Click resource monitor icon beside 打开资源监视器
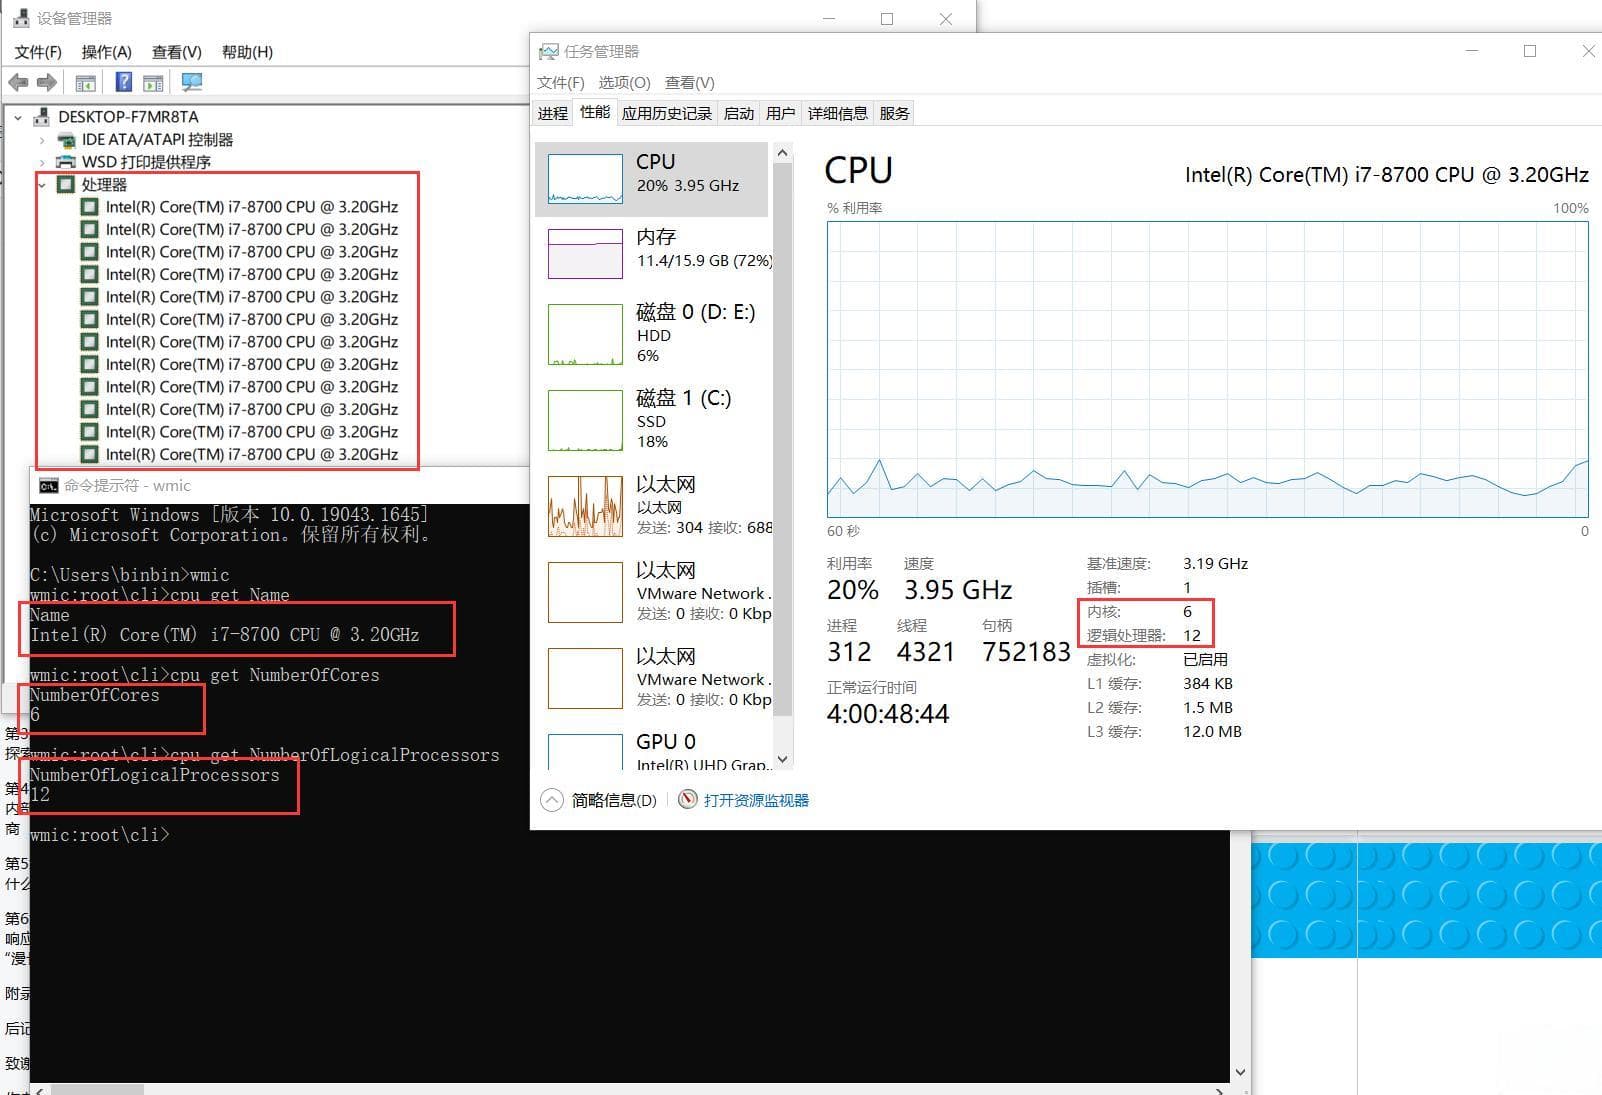Image resolution: width=1602 pixels, height=1095 pixels. (687, 800)
